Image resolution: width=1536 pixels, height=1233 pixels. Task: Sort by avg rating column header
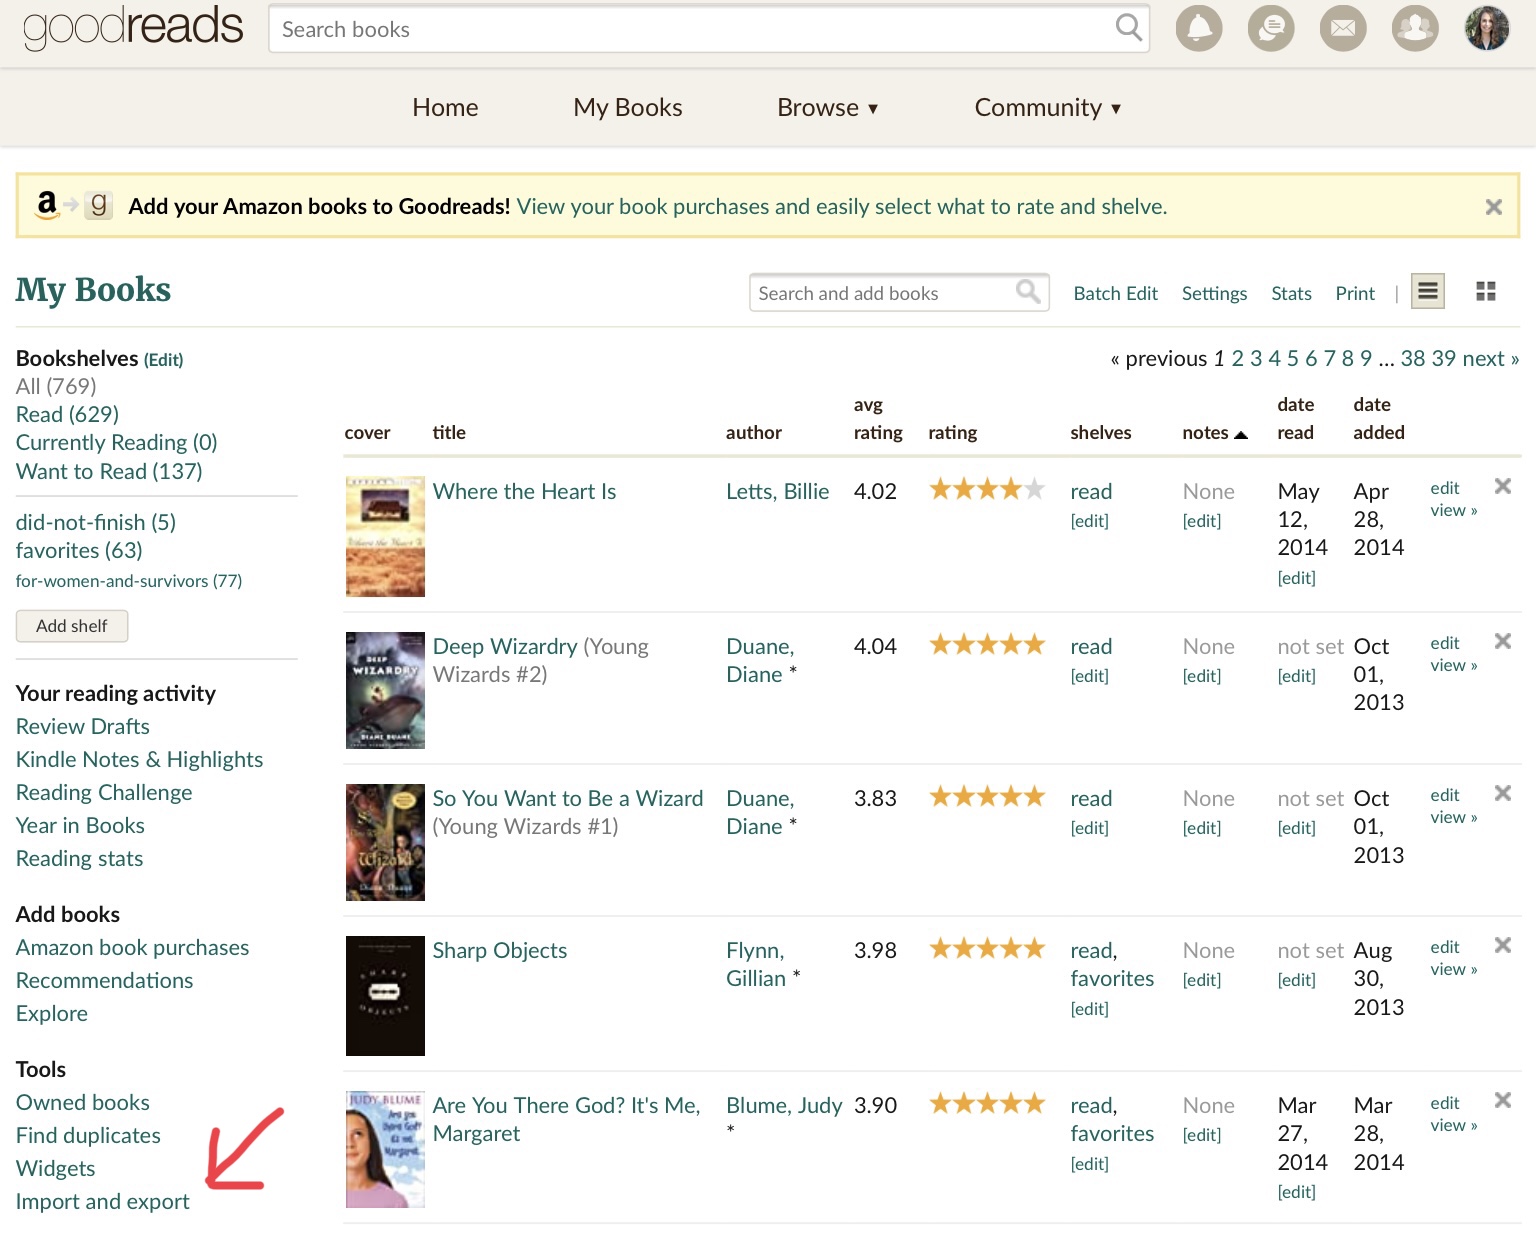[877, 418]
